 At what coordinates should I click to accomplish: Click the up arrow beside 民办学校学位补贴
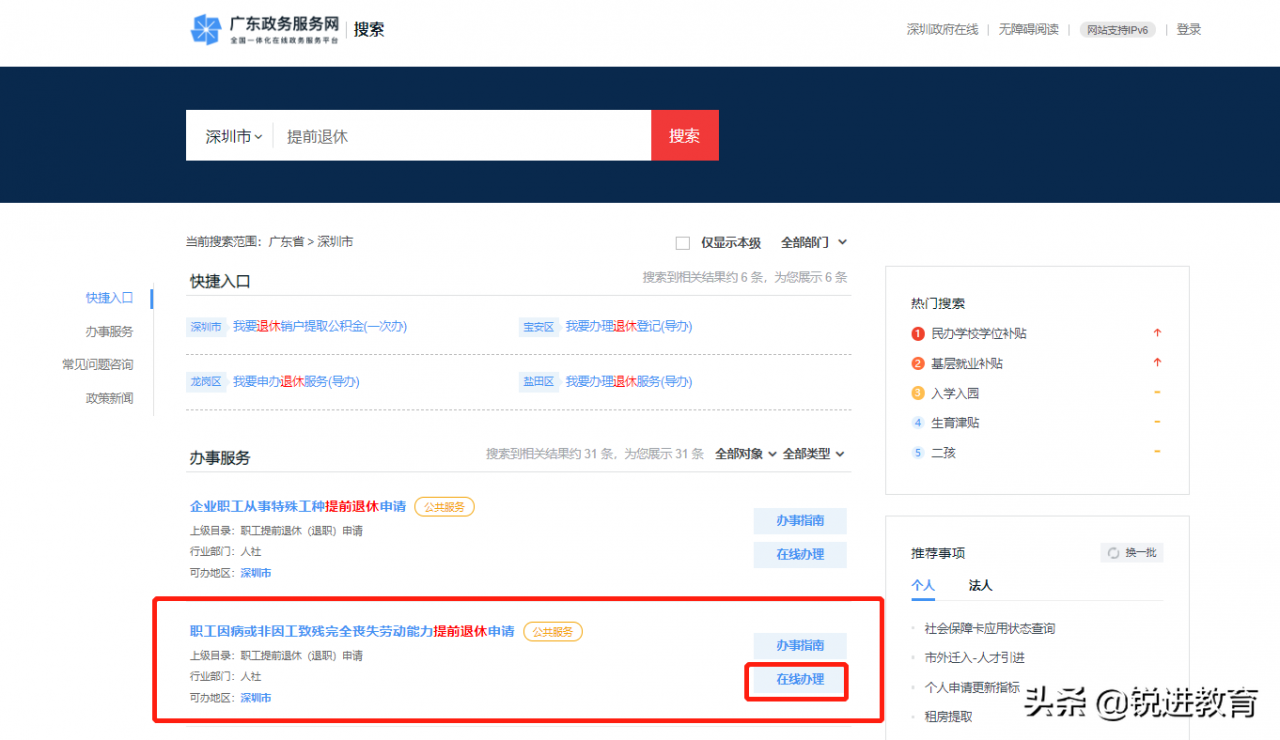click(1157, 333)
